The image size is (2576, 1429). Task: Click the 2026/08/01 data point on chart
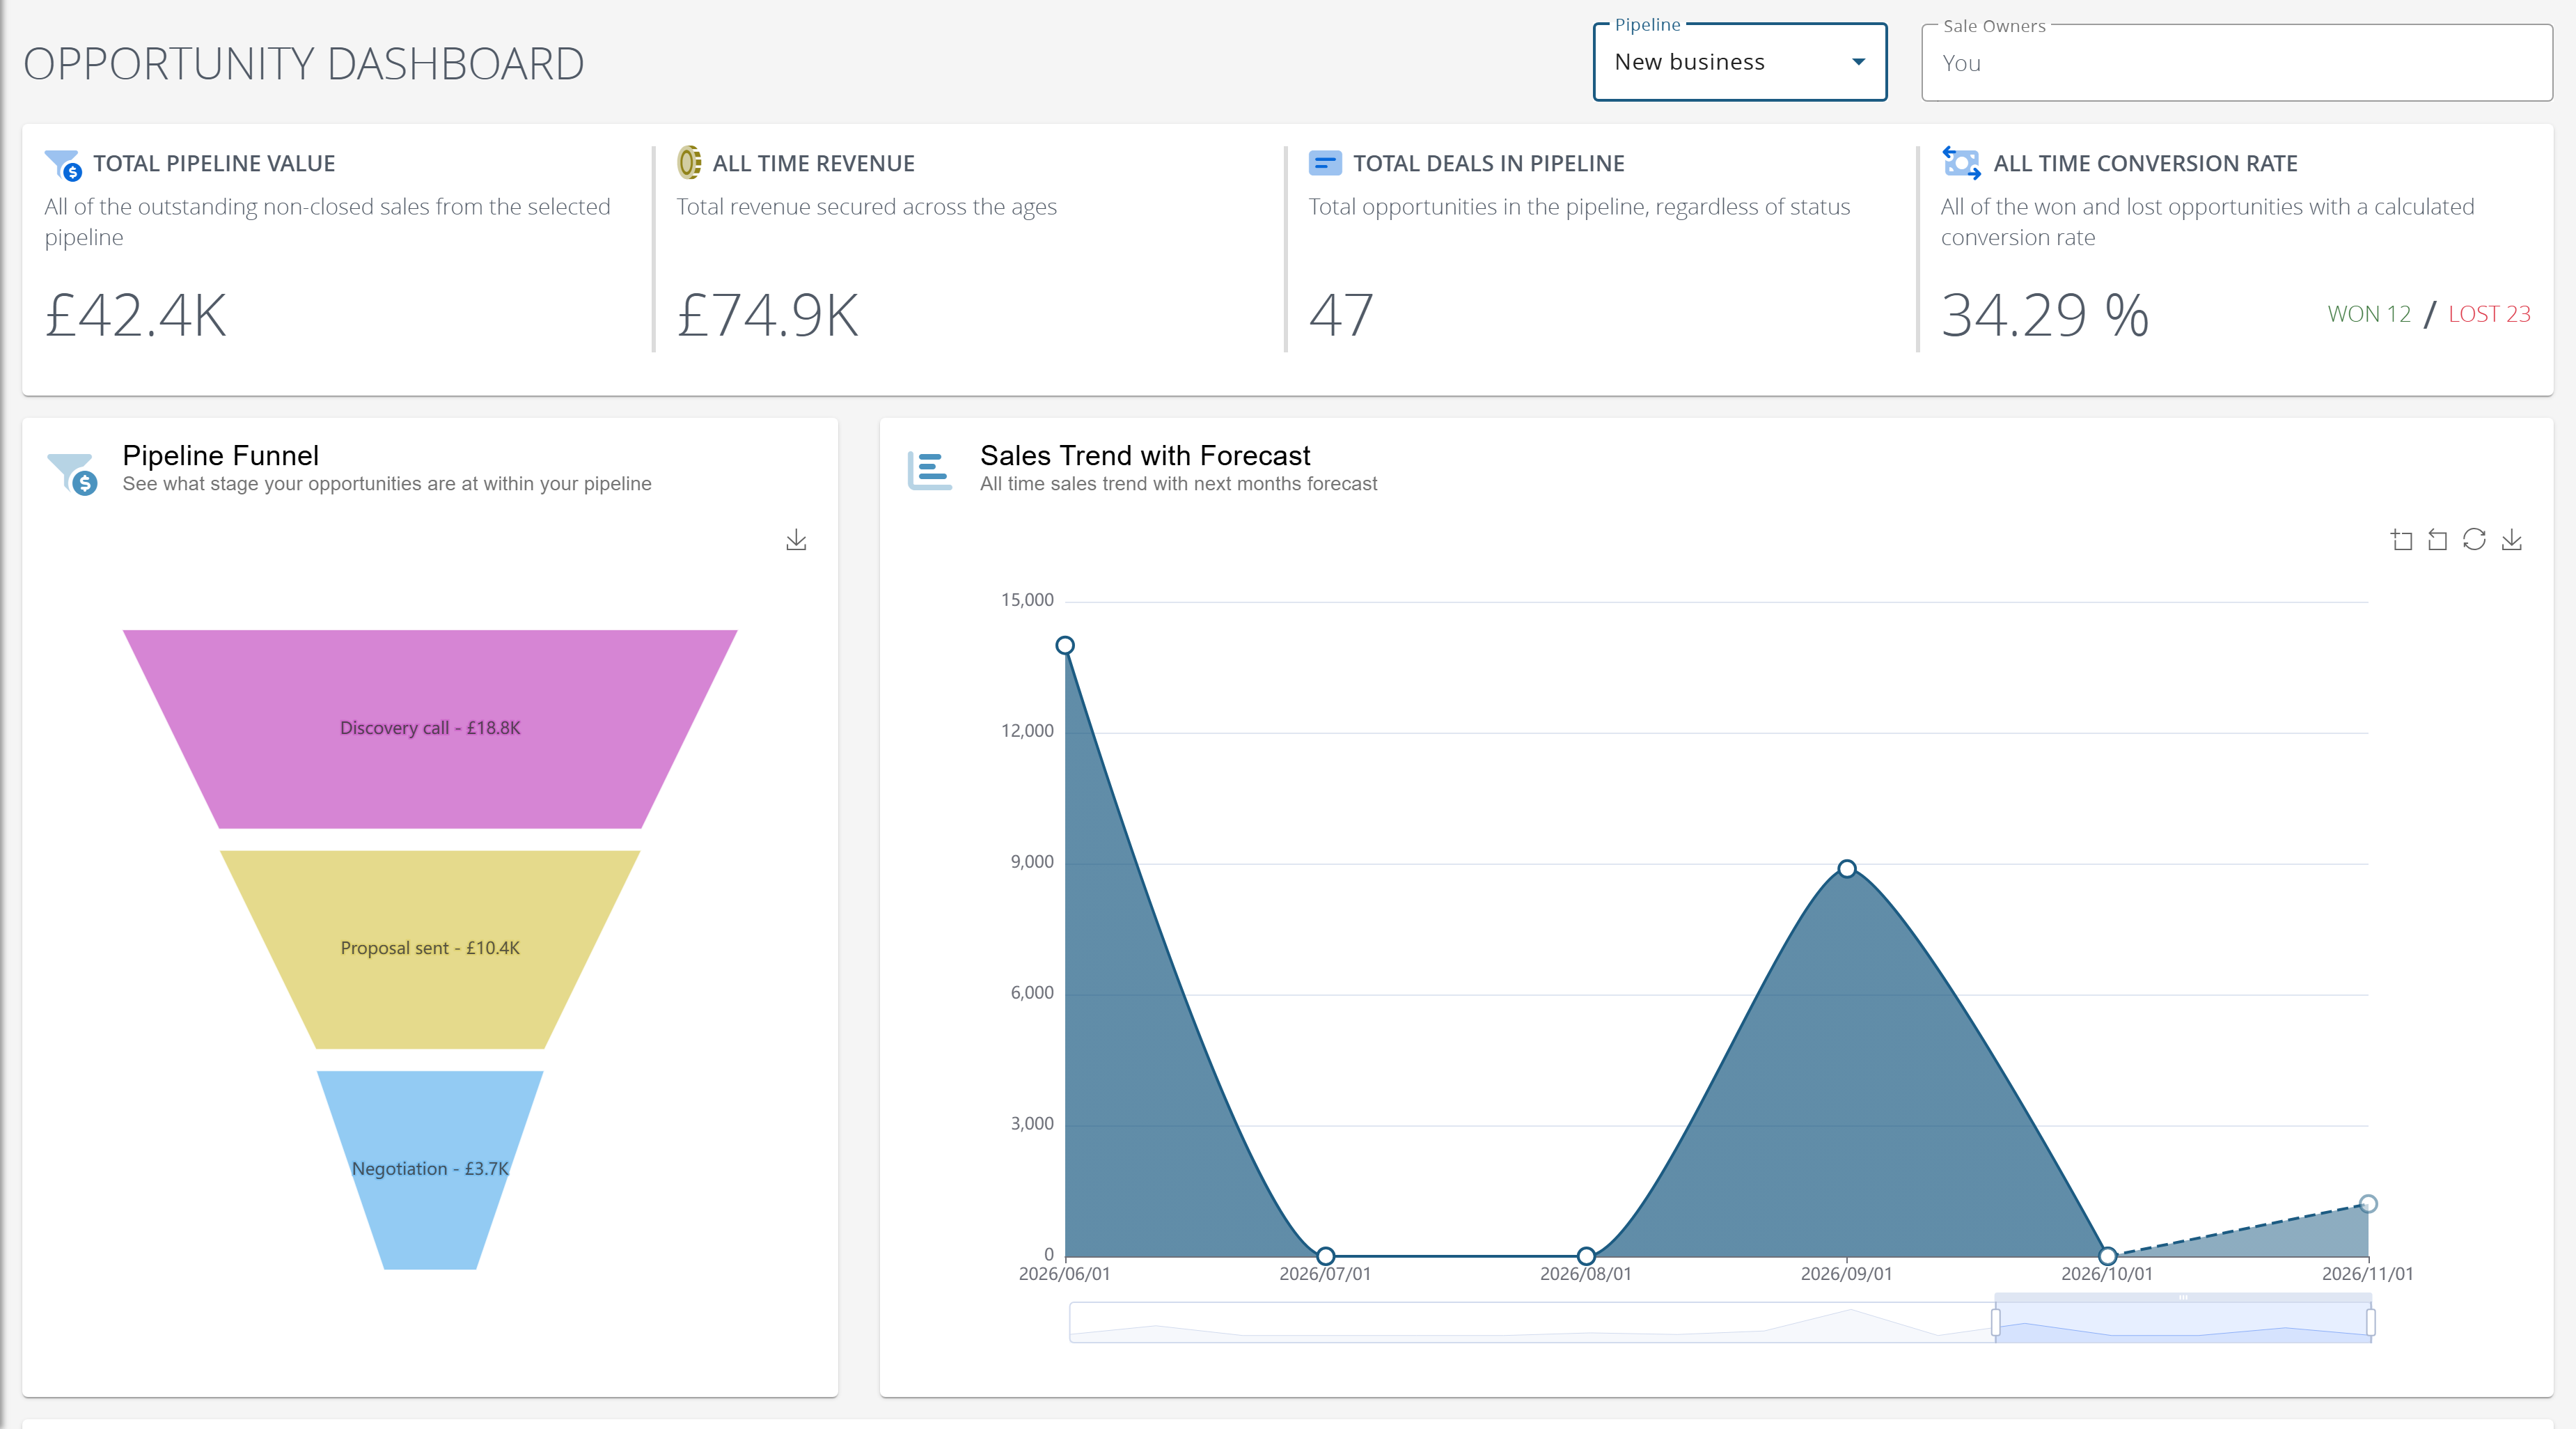[1586, 1255]
